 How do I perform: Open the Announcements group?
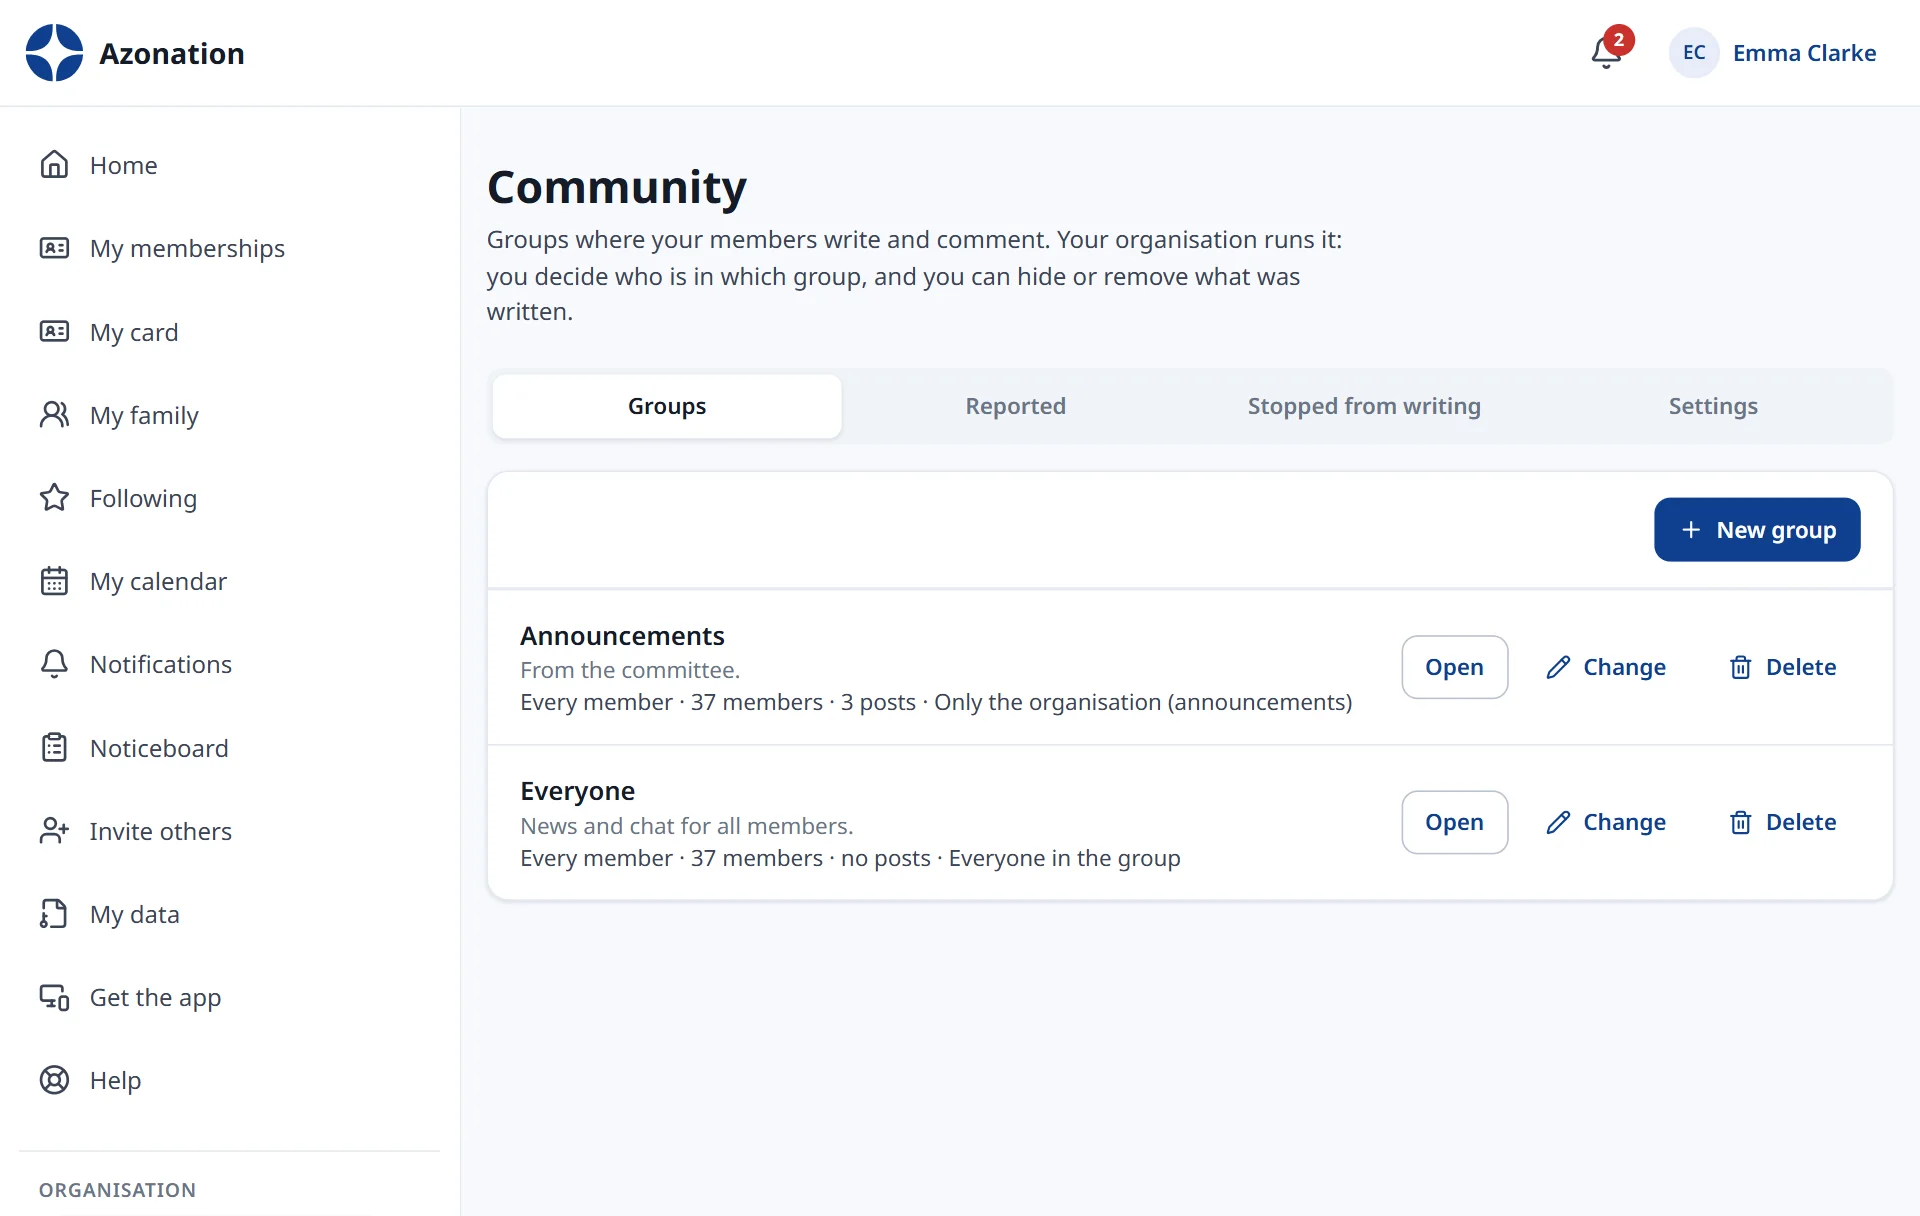tap(1454, 667)
